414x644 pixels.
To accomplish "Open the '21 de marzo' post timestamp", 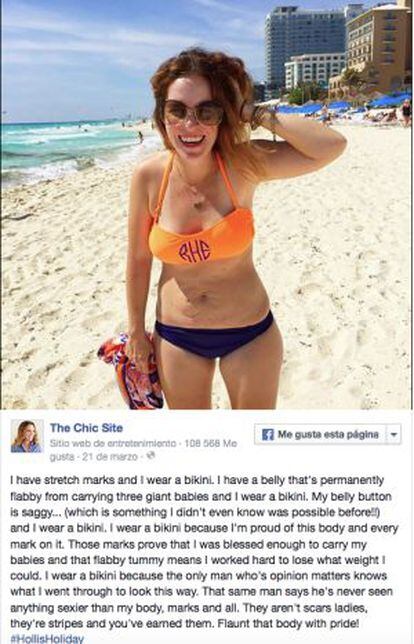I will pos(110,456).
